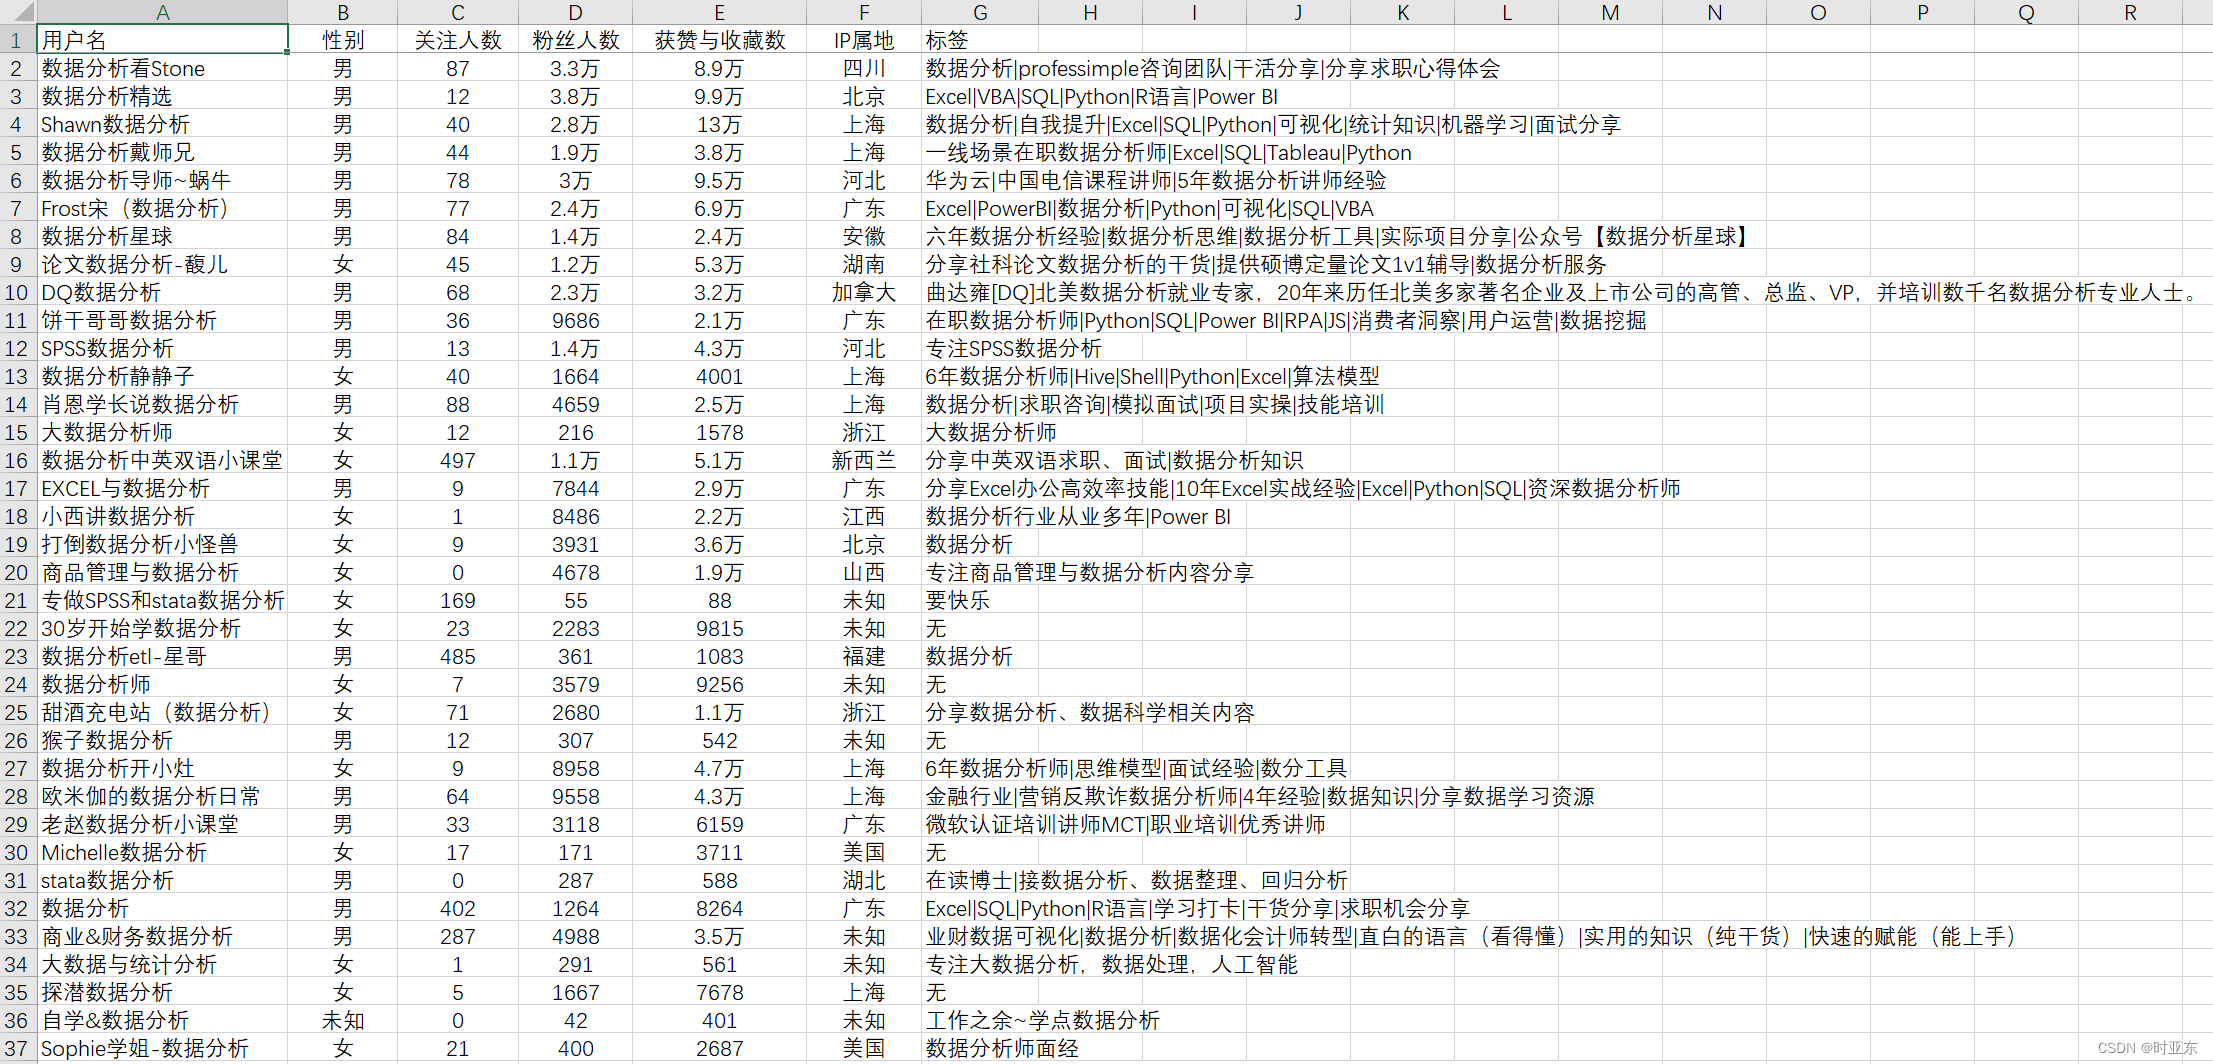This screenshot has width=2213, height=1064.
Task: Click the select-all corner triangle
Action: point(18,12)
